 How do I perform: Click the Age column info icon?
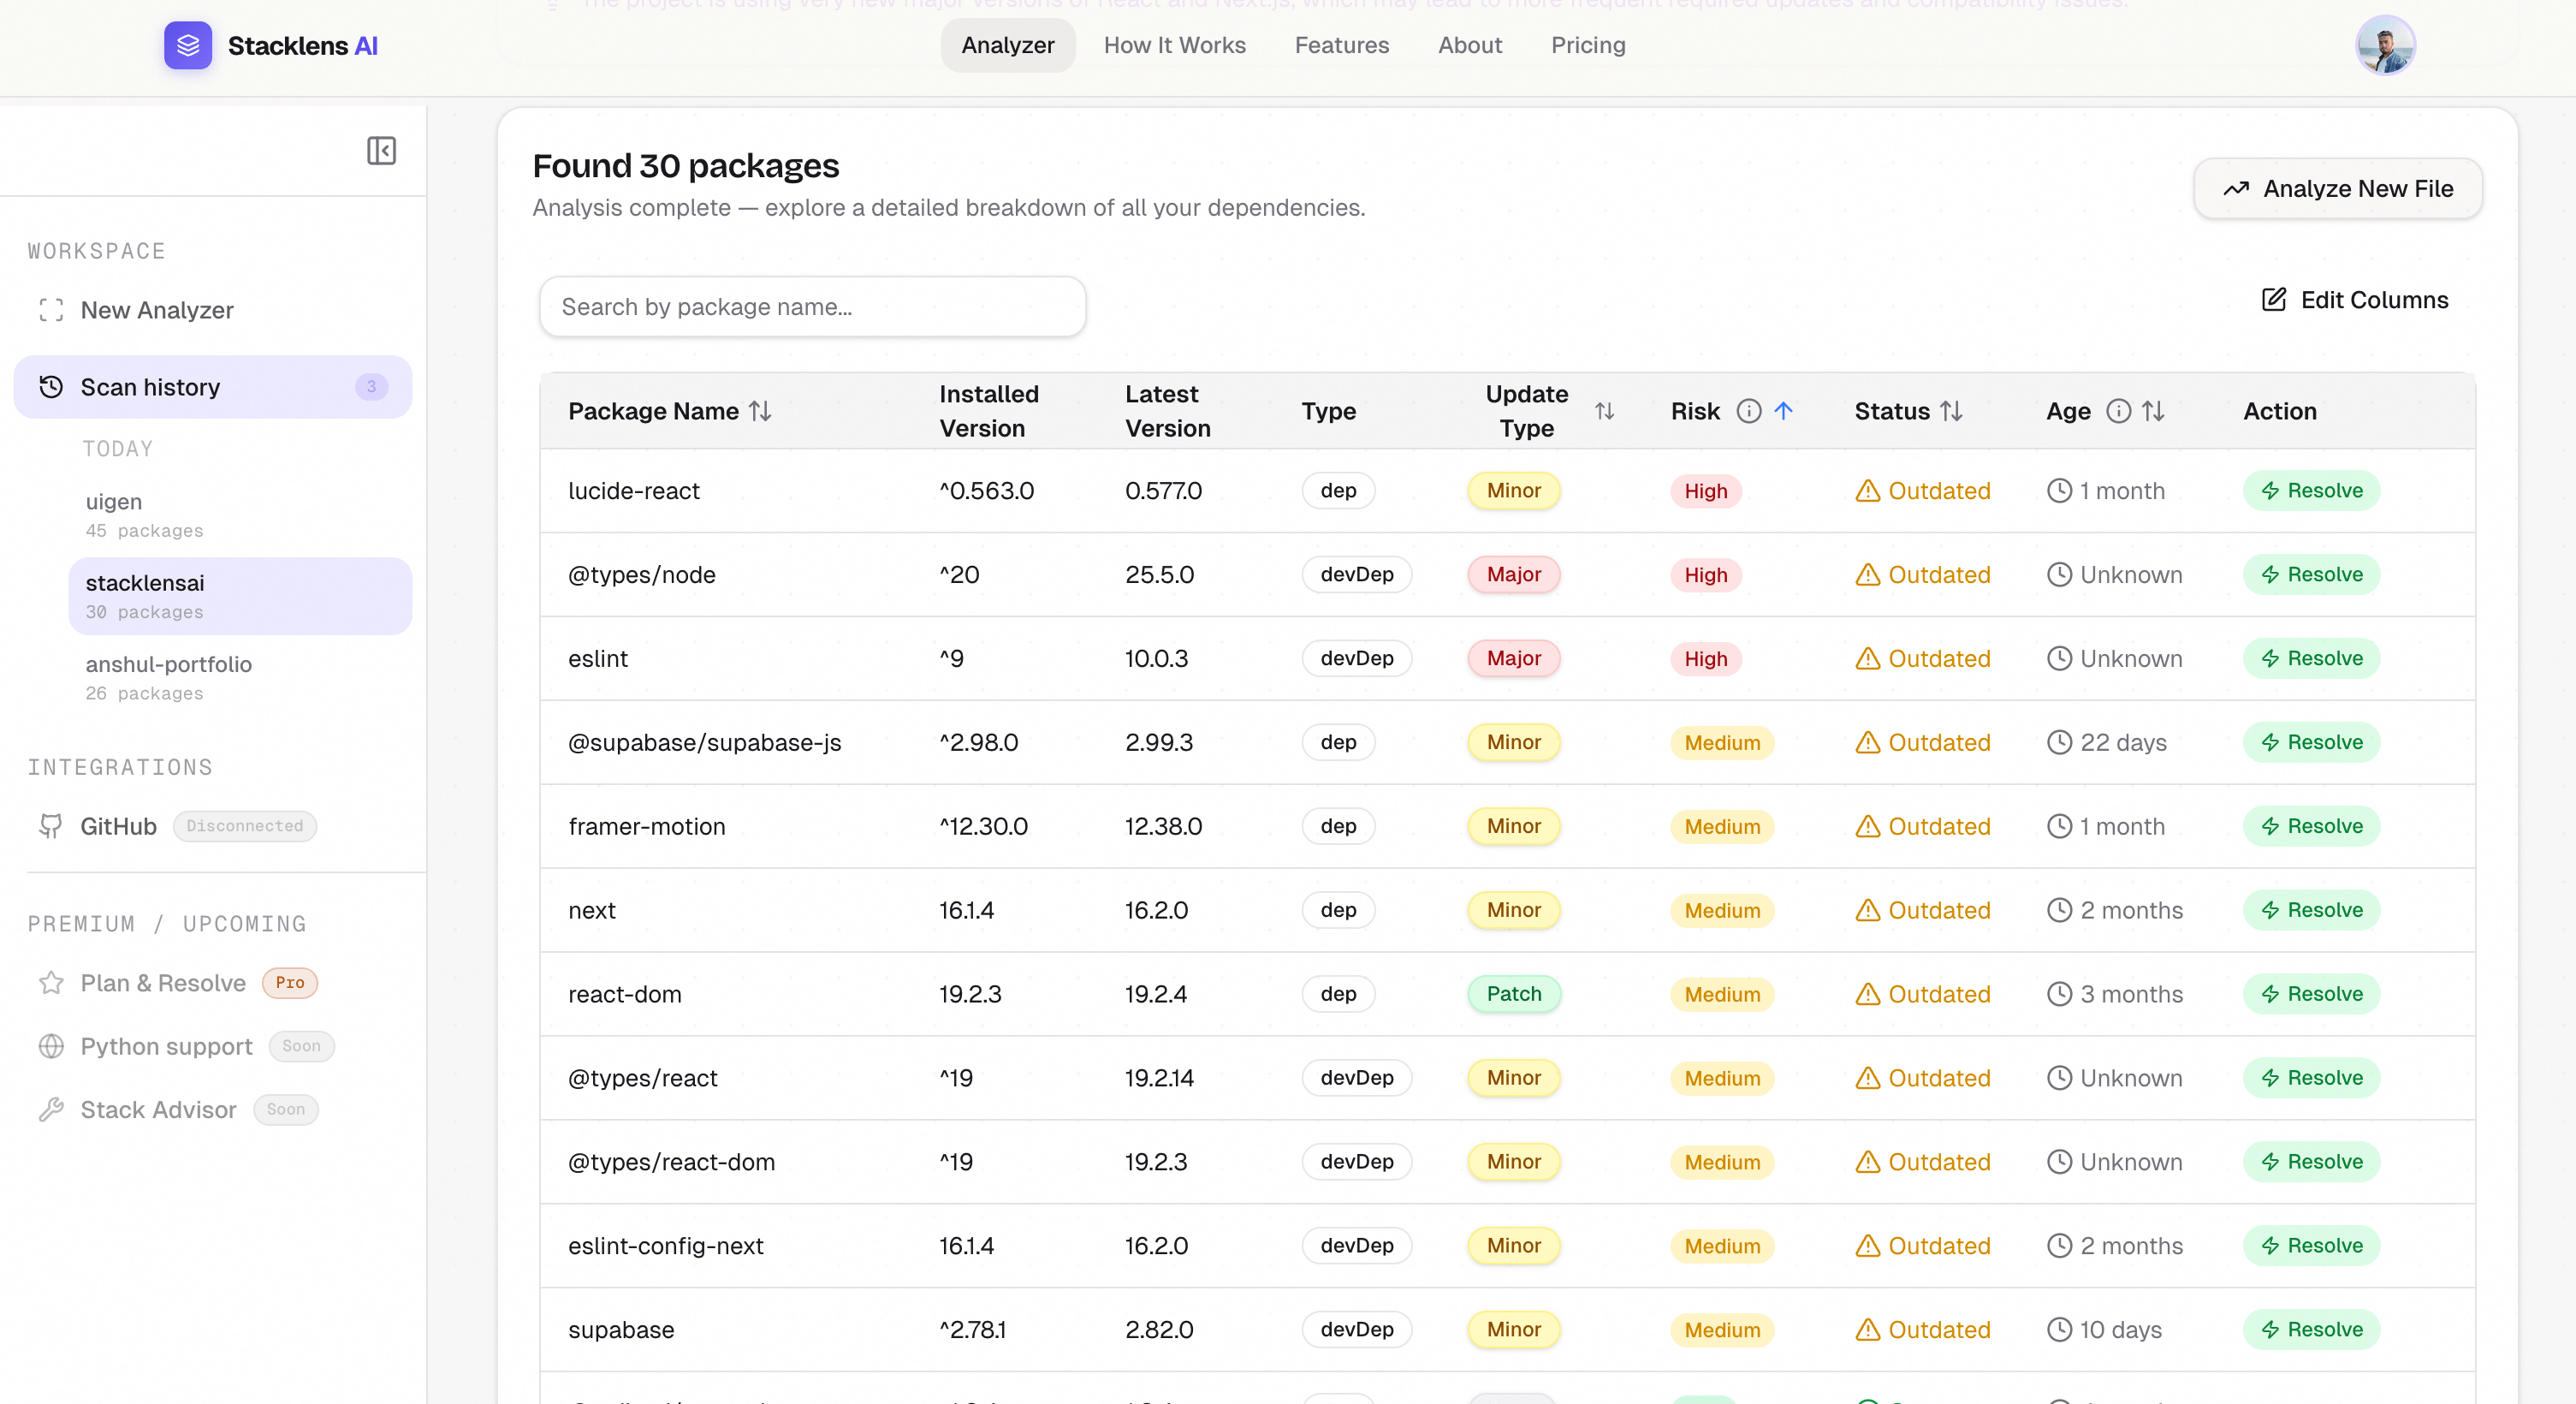click(2118, 411)
